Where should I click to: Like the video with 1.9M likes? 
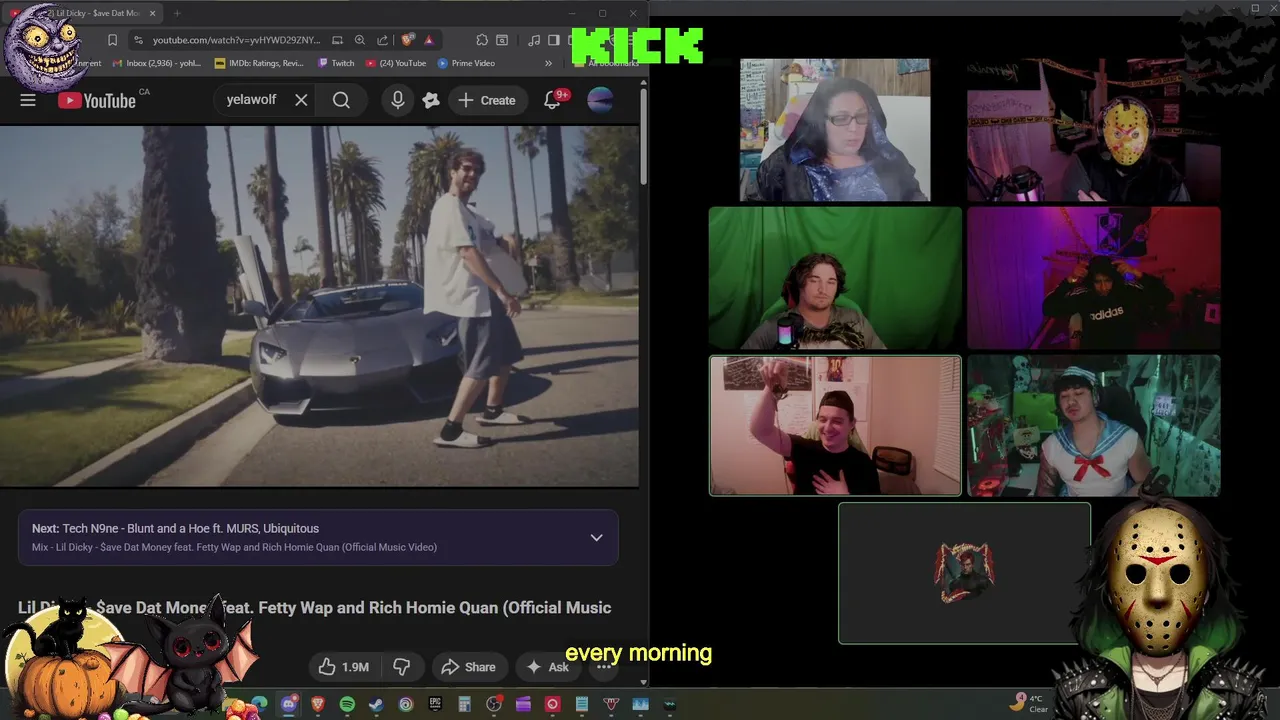[344, 667]
